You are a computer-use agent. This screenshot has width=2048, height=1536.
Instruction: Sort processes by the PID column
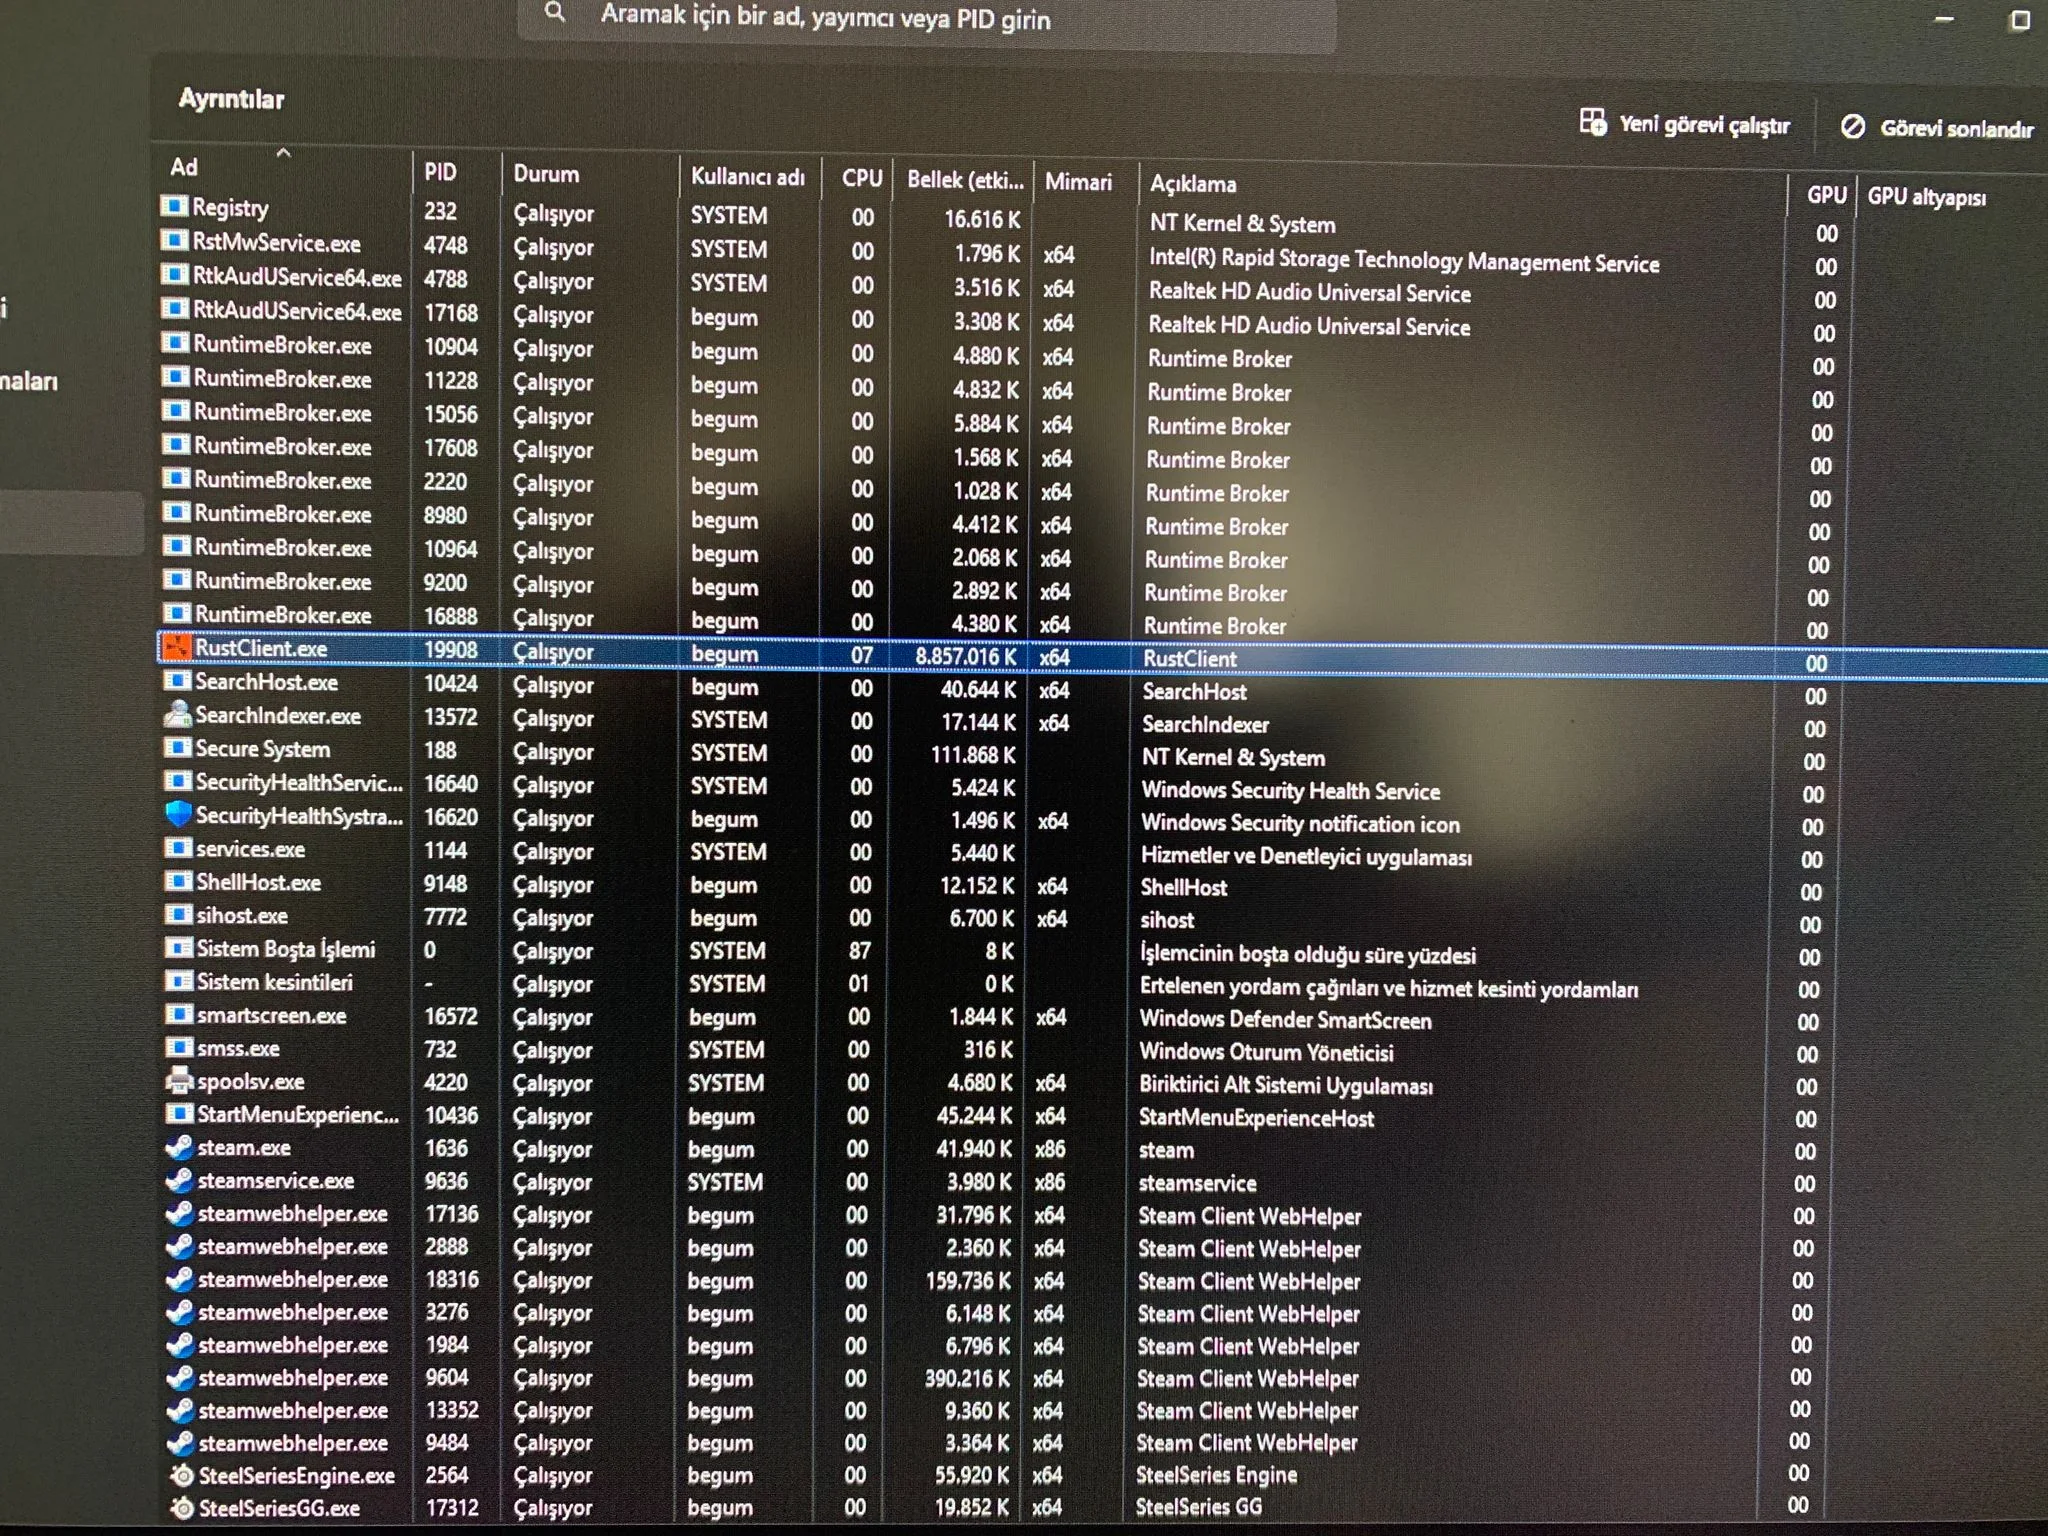click(x=440, y=172)
